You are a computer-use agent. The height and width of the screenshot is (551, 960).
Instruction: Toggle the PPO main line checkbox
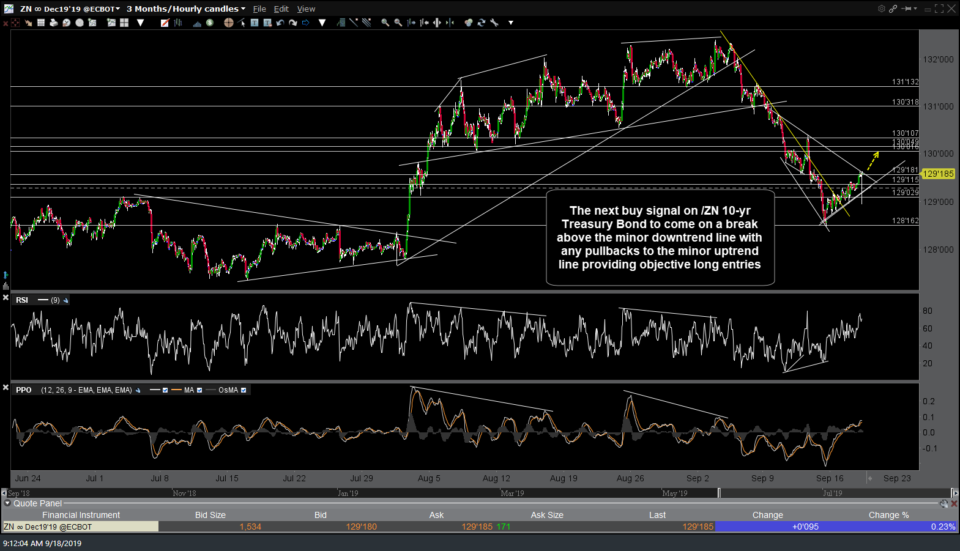[165, 390]
